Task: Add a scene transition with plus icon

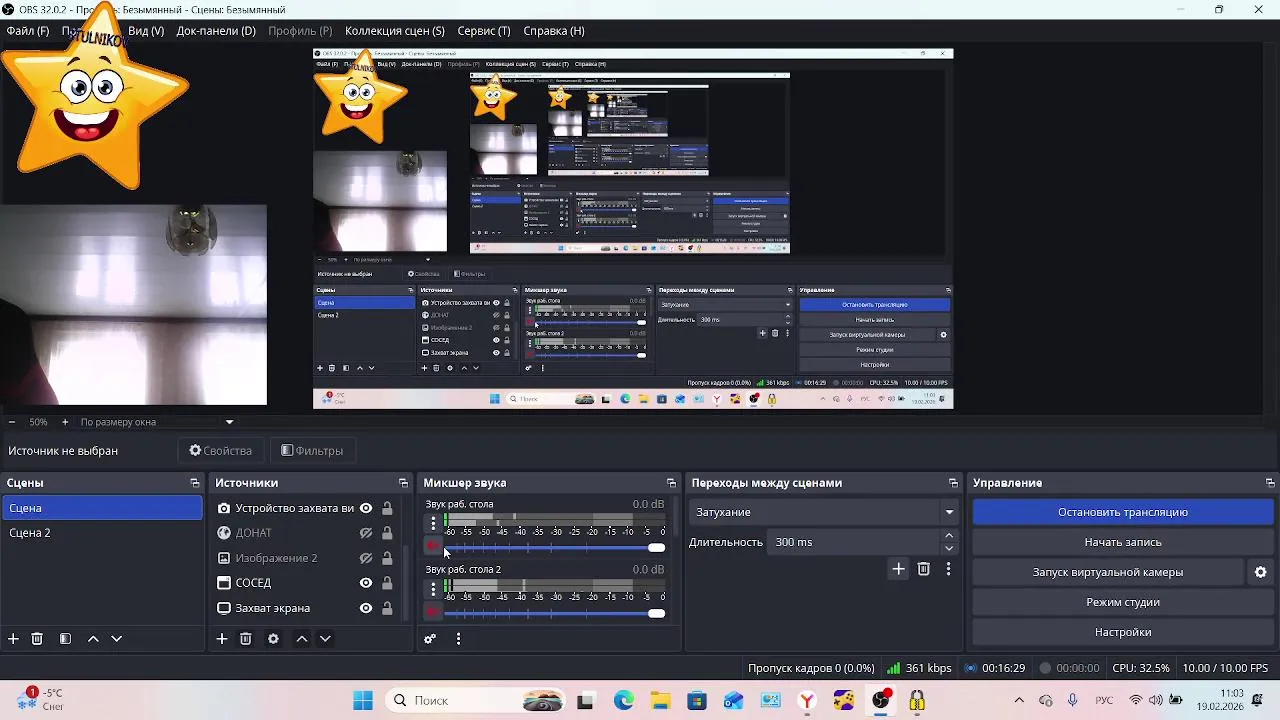Action: coord(898,569)
